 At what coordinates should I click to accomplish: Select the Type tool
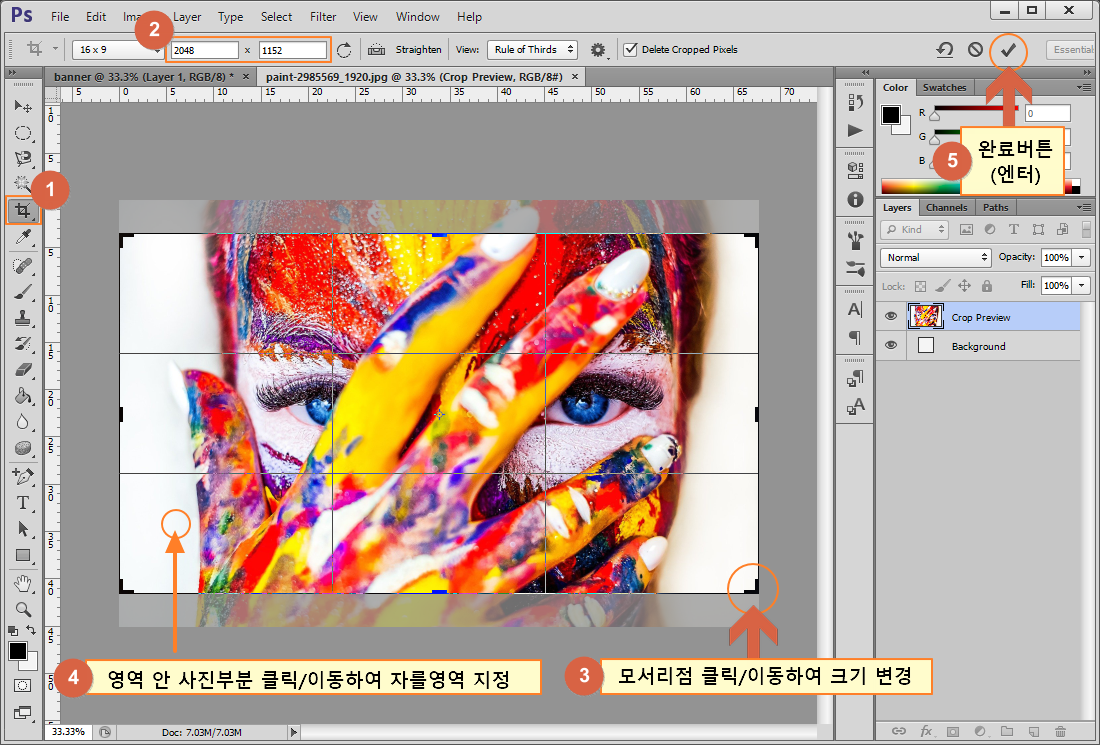22,502
